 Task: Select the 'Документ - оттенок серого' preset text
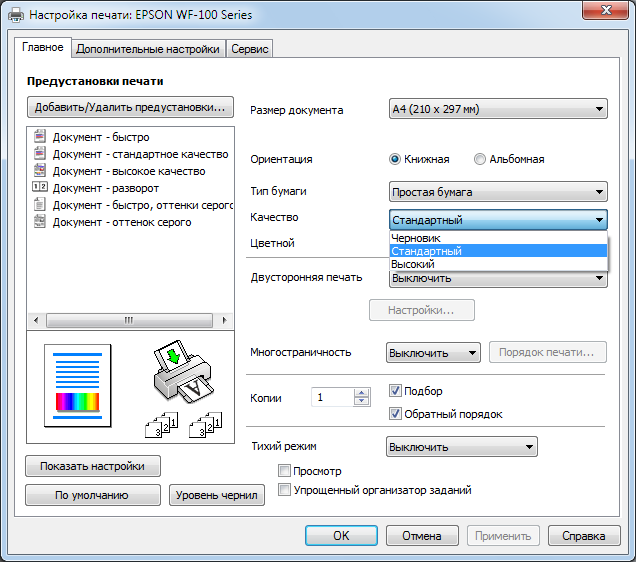point(122,222)
